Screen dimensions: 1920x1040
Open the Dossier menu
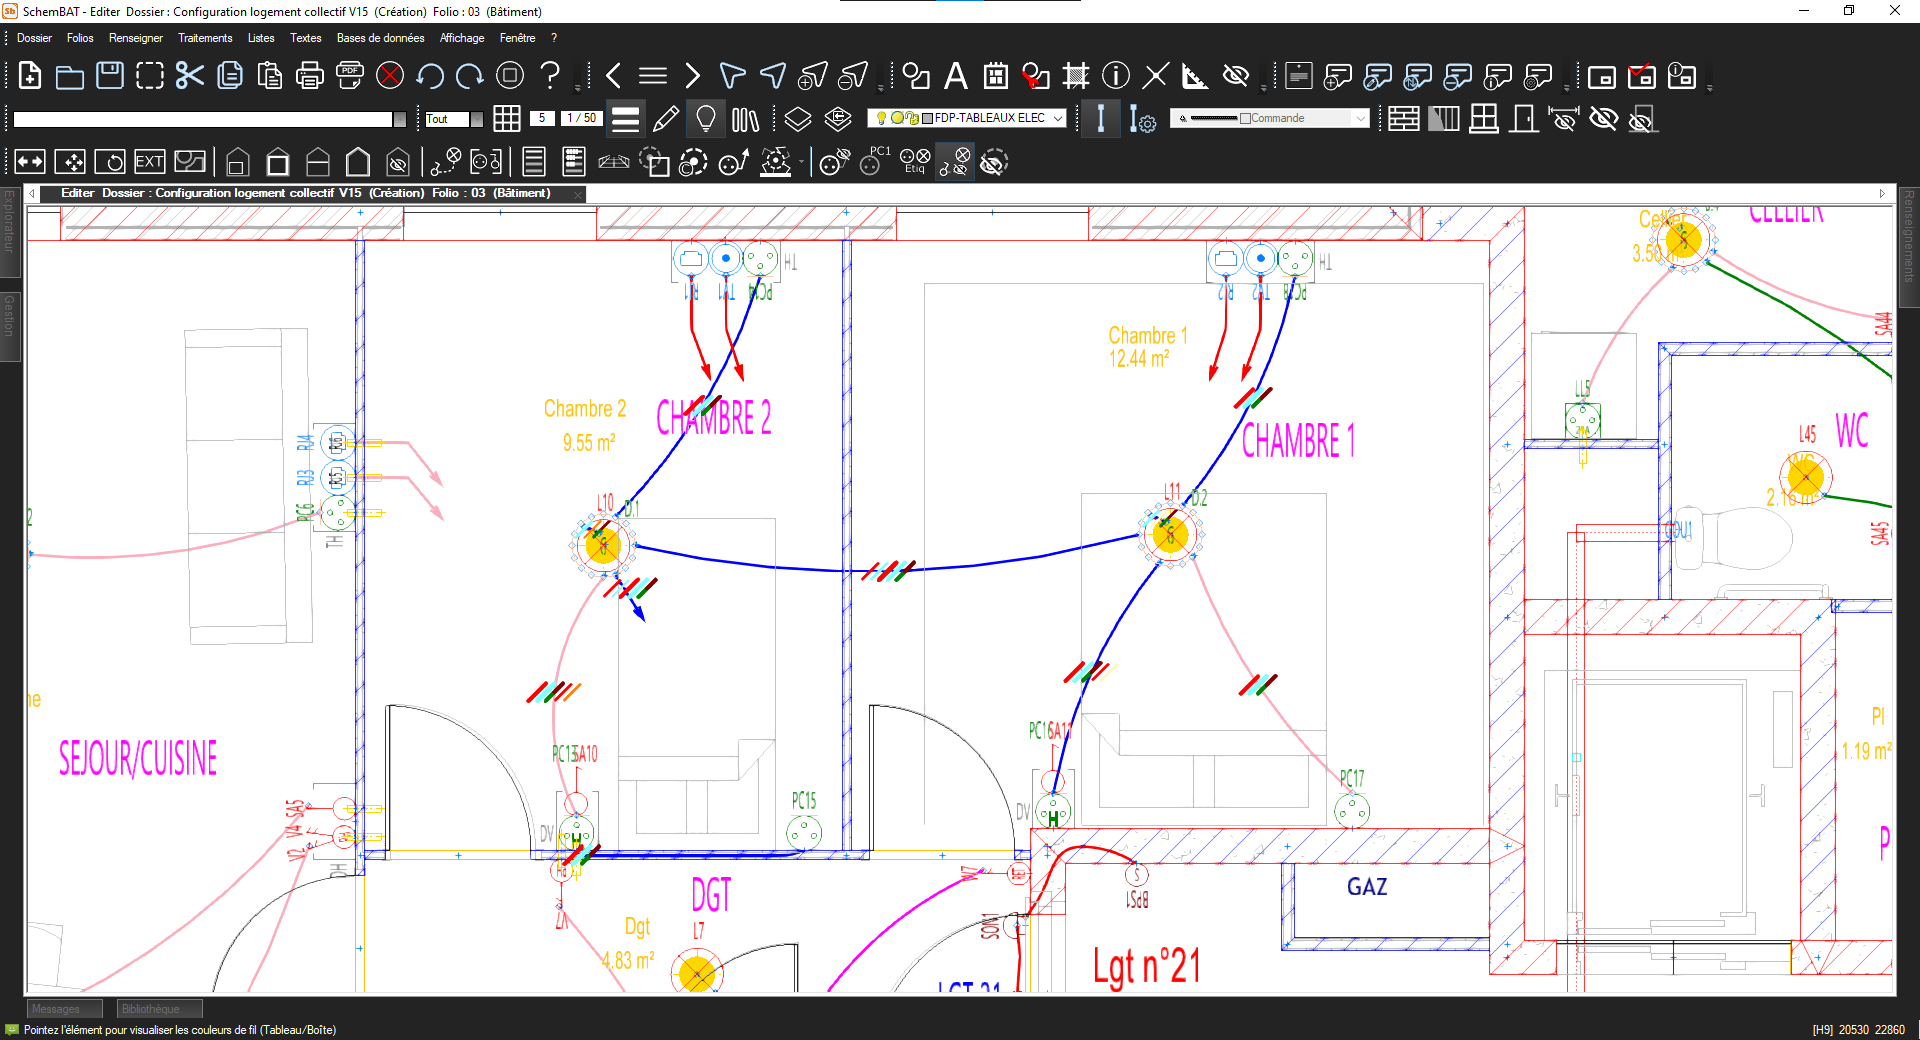[x=34, y=38]
